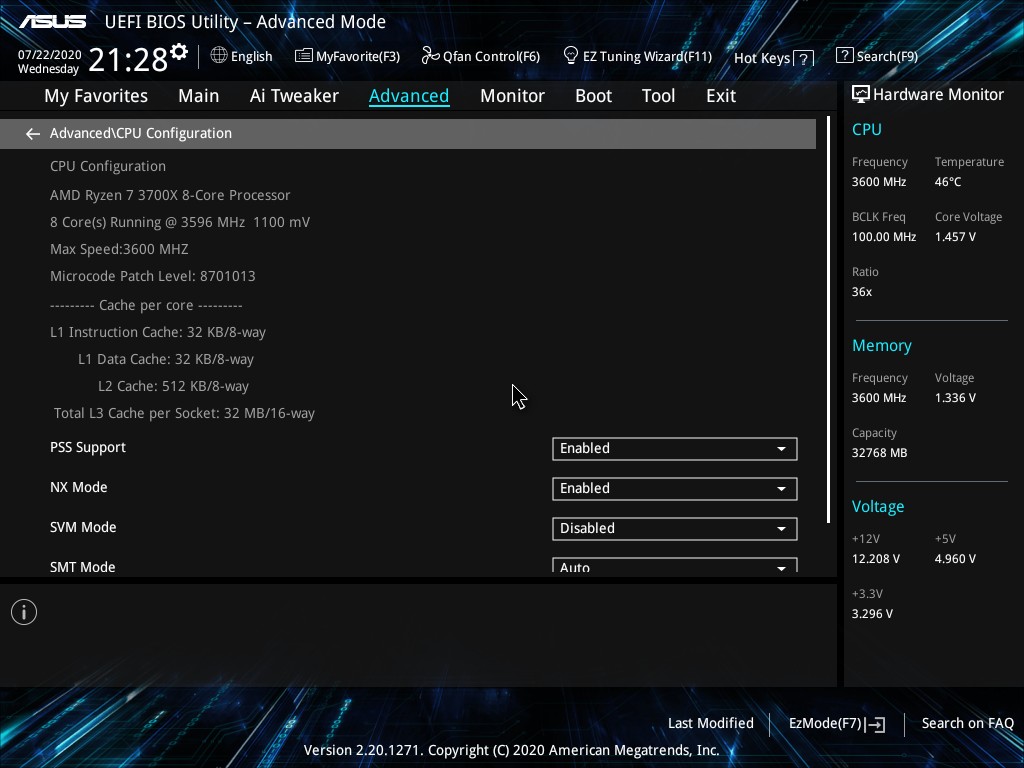Go to the Monitor tab

click(512, 96)
